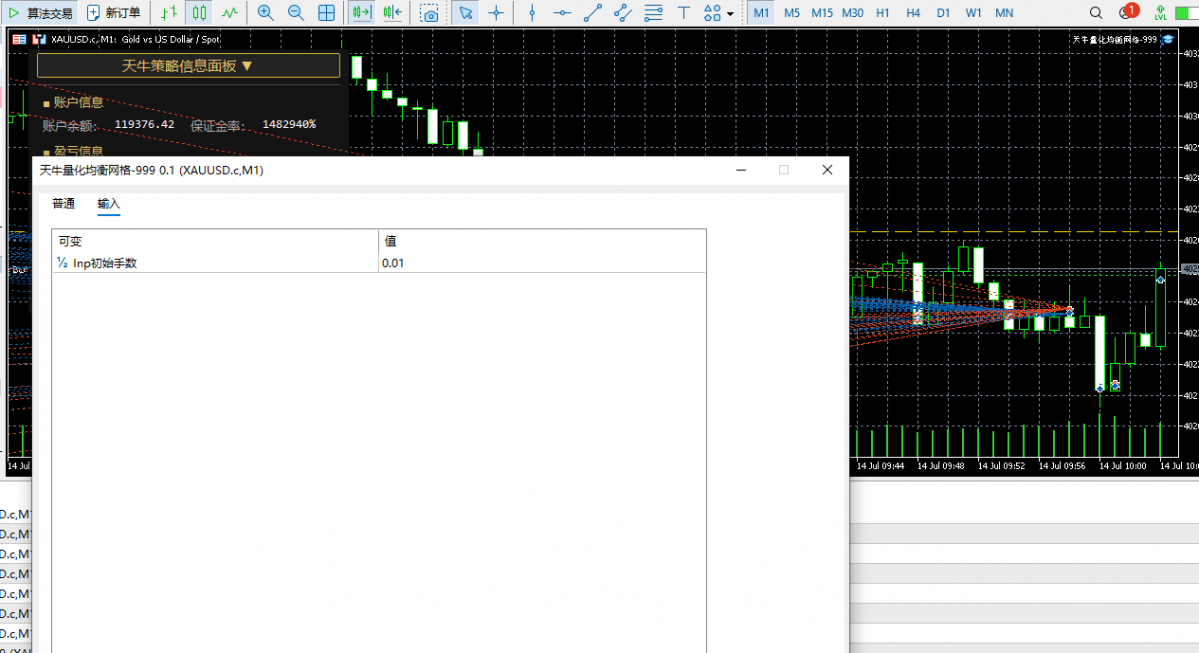Draw a horizontal line object
Viewport: 1199px width, 653px height.
coord(562,13)
